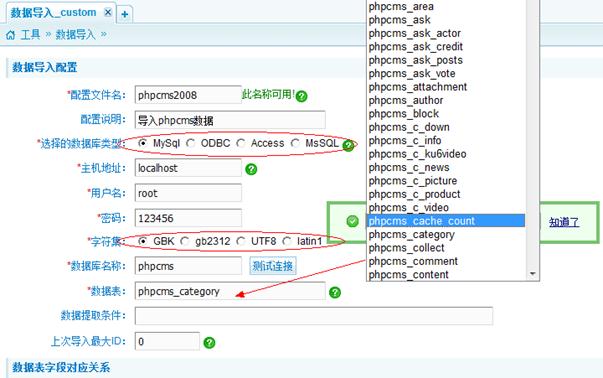Close the 数据导入_custom tab
Screen dimensions: 603x378
point(108,12)
